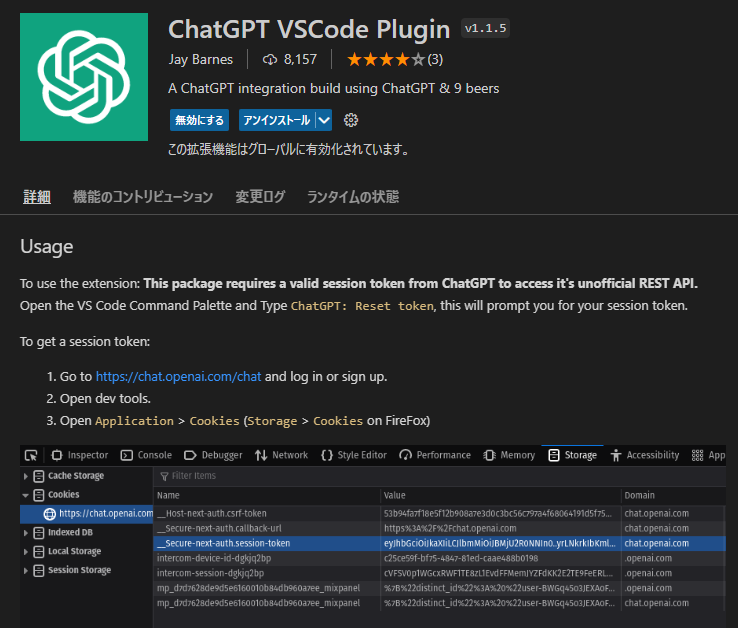Image resolution: width=738 pixels, height=628 pixels.
Task: Select https://chat.openai.com under Cookies
Action: (x=87, y=514)
